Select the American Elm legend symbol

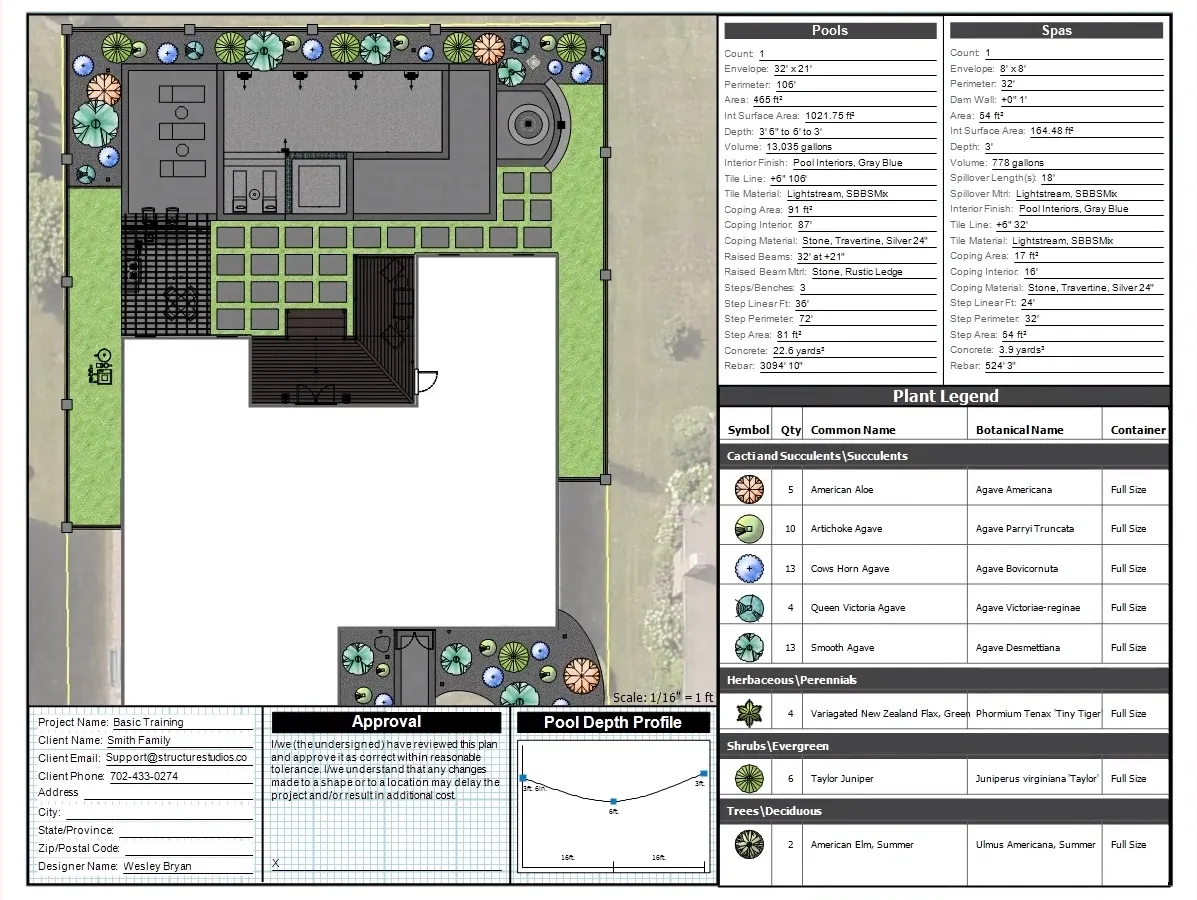coord(748,844)
